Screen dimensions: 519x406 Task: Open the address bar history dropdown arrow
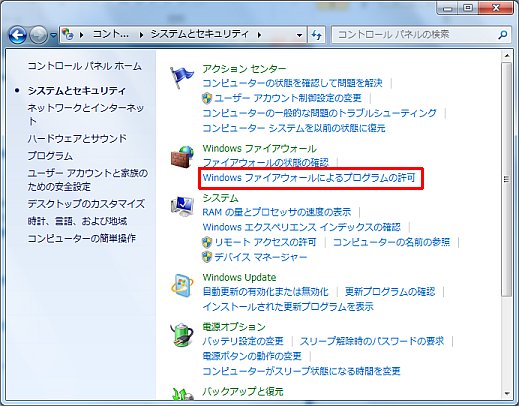tap(299, 35)
